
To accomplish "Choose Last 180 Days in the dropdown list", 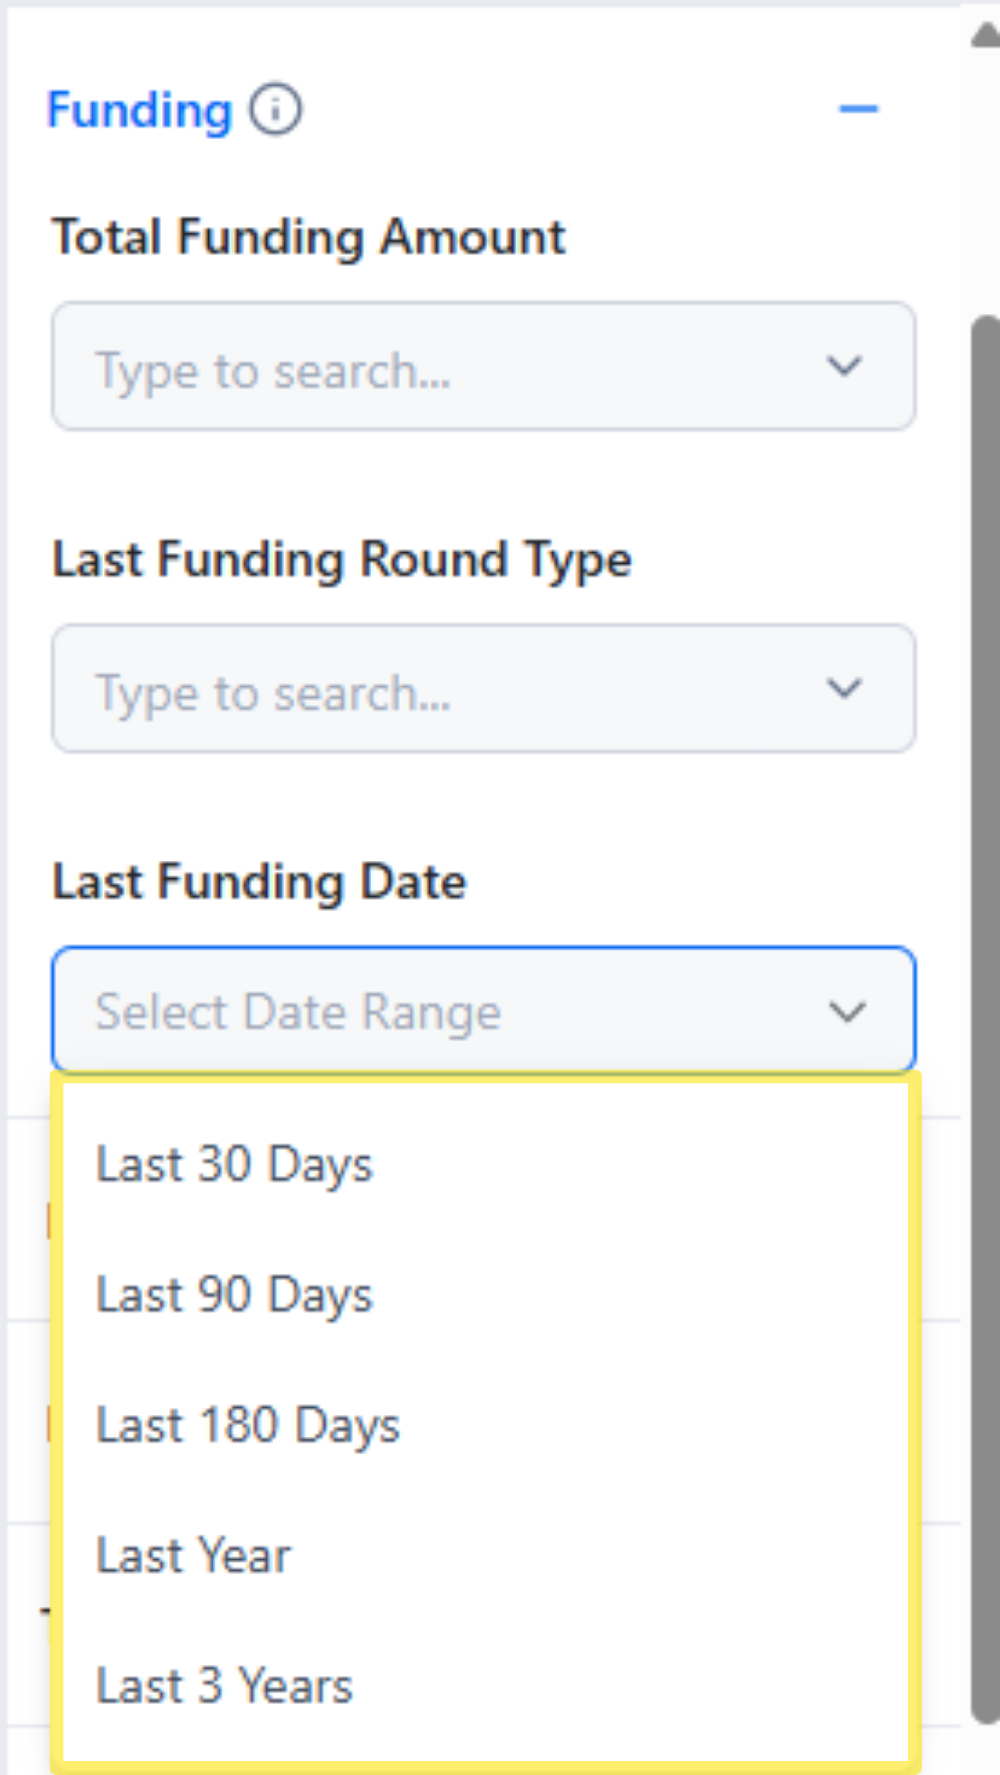I will coord(248,1425).
